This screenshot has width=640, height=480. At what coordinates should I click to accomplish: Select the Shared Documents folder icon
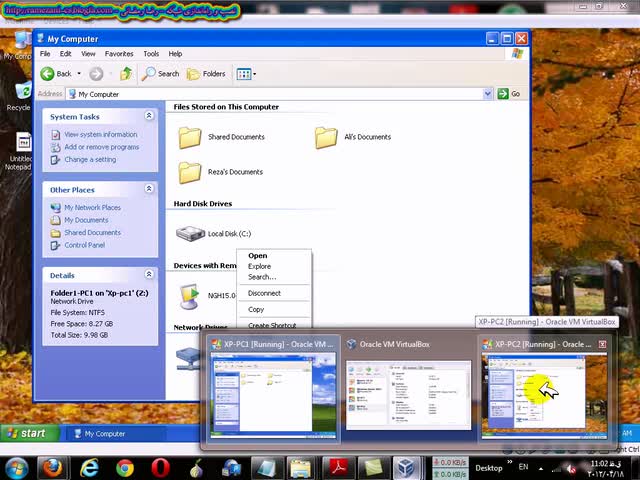tap(190, 137)
